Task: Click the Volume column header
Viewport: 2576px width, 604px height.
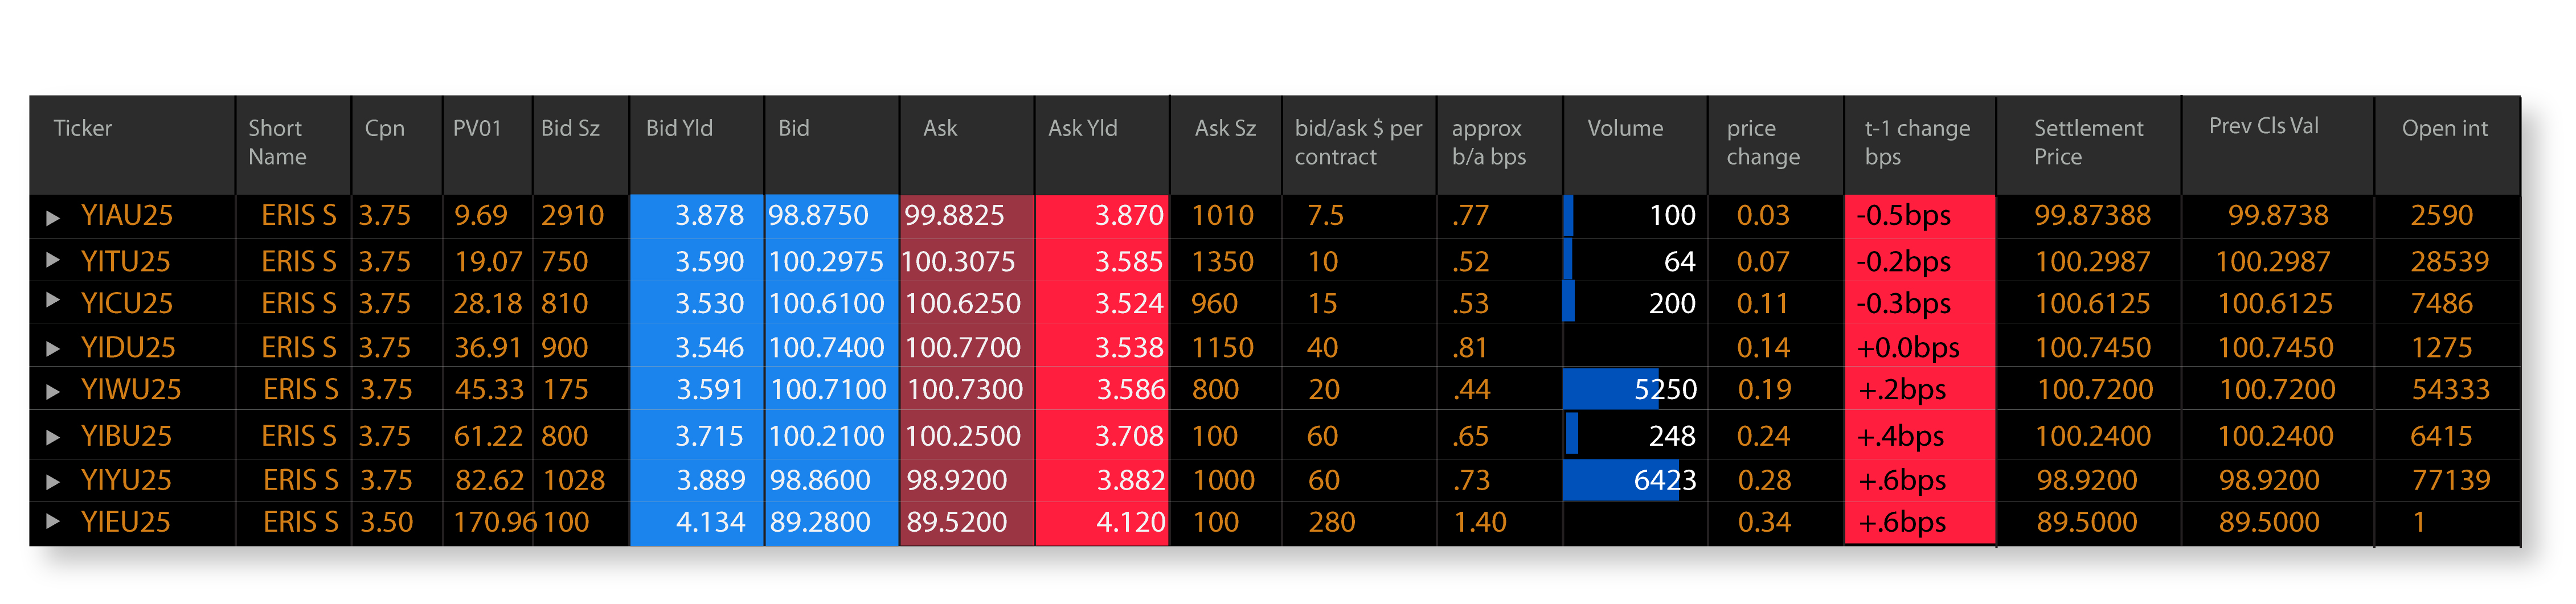Action: [1625, 128]
